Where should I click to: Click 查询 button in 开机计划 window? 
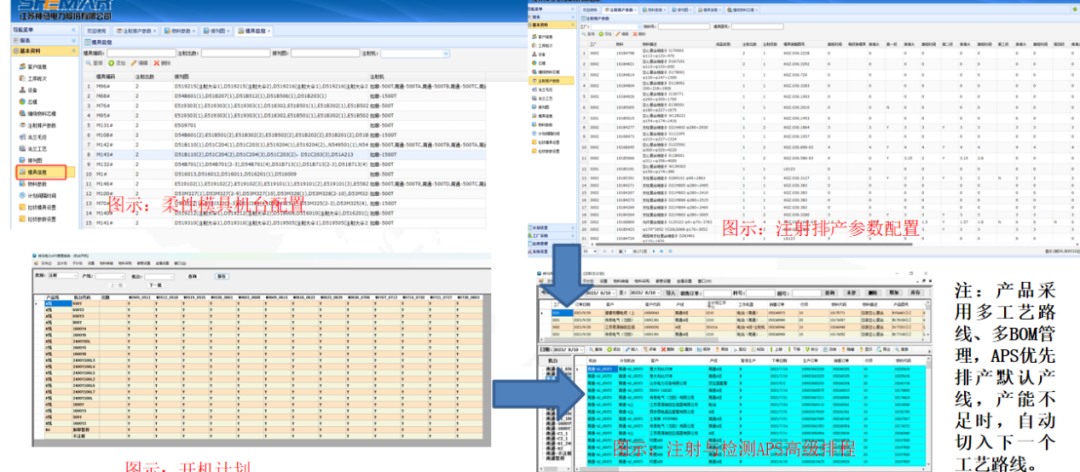click(191, 276)
